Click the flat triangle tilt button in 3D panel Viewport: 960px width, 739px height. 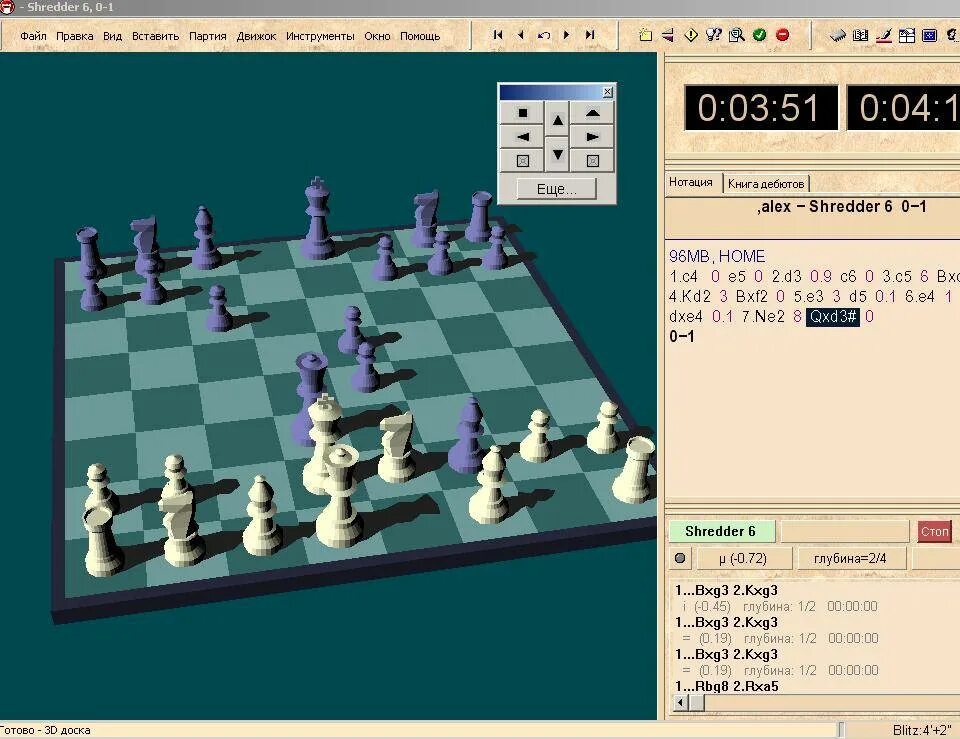(x=592, y=113)
